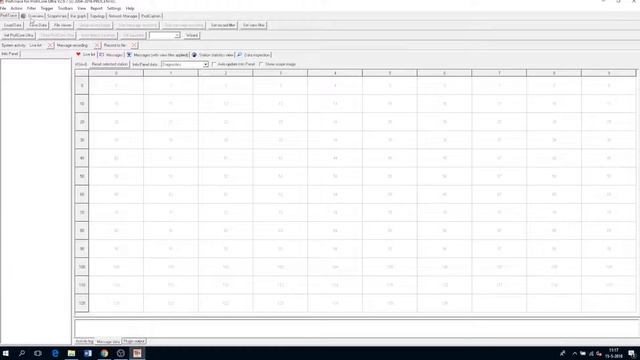The width and height of the screenshot is (640, 360).
Task: Click the Station statistics view icon
Action: [194, 54]
